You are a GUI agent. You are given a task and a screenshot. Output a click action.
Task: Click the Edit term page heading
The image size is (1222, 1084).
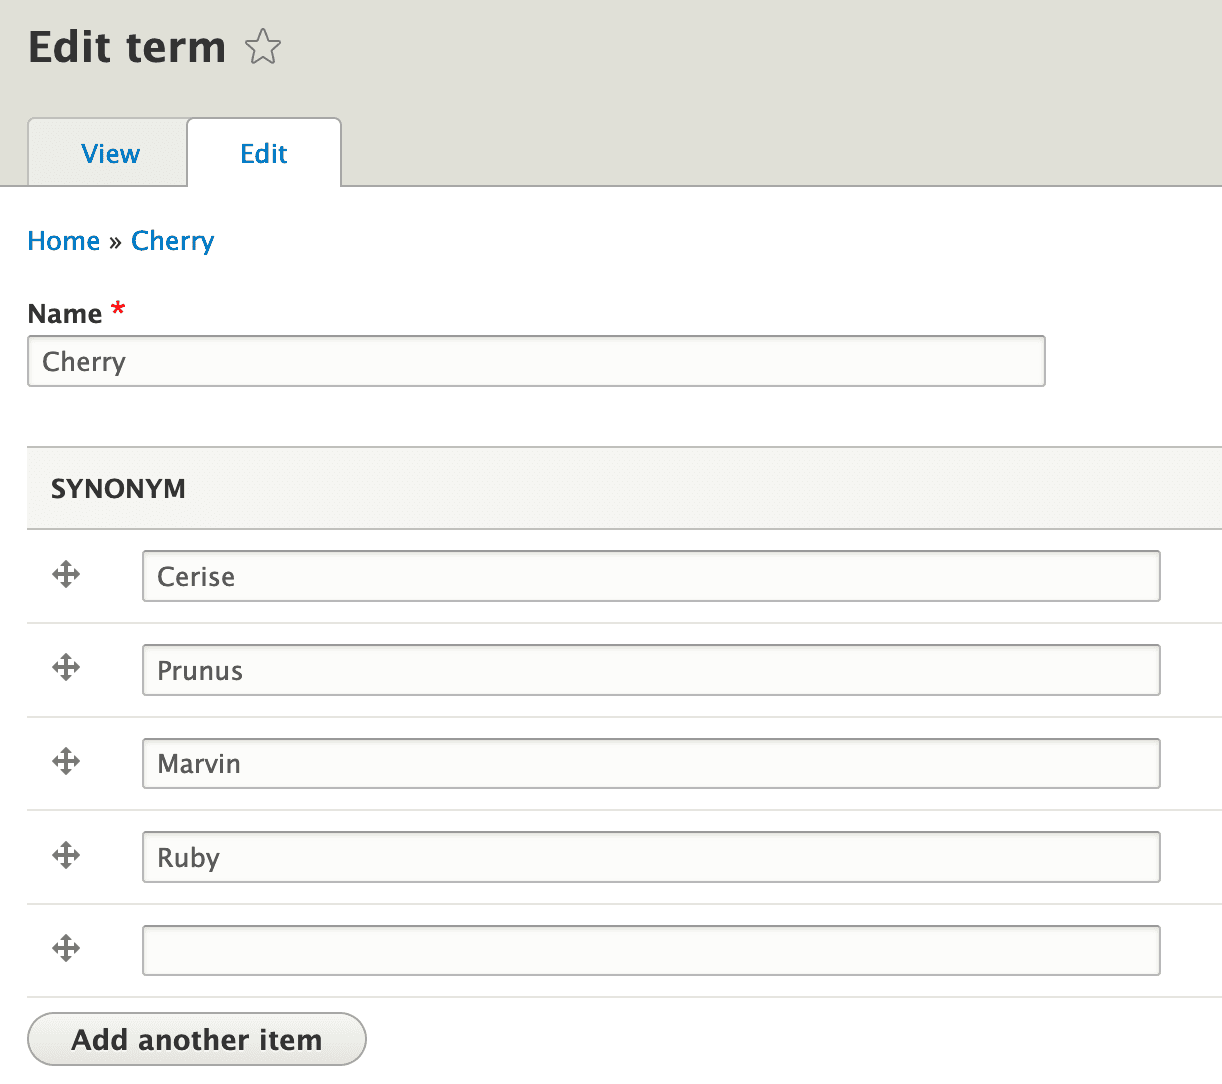(127, 47)
